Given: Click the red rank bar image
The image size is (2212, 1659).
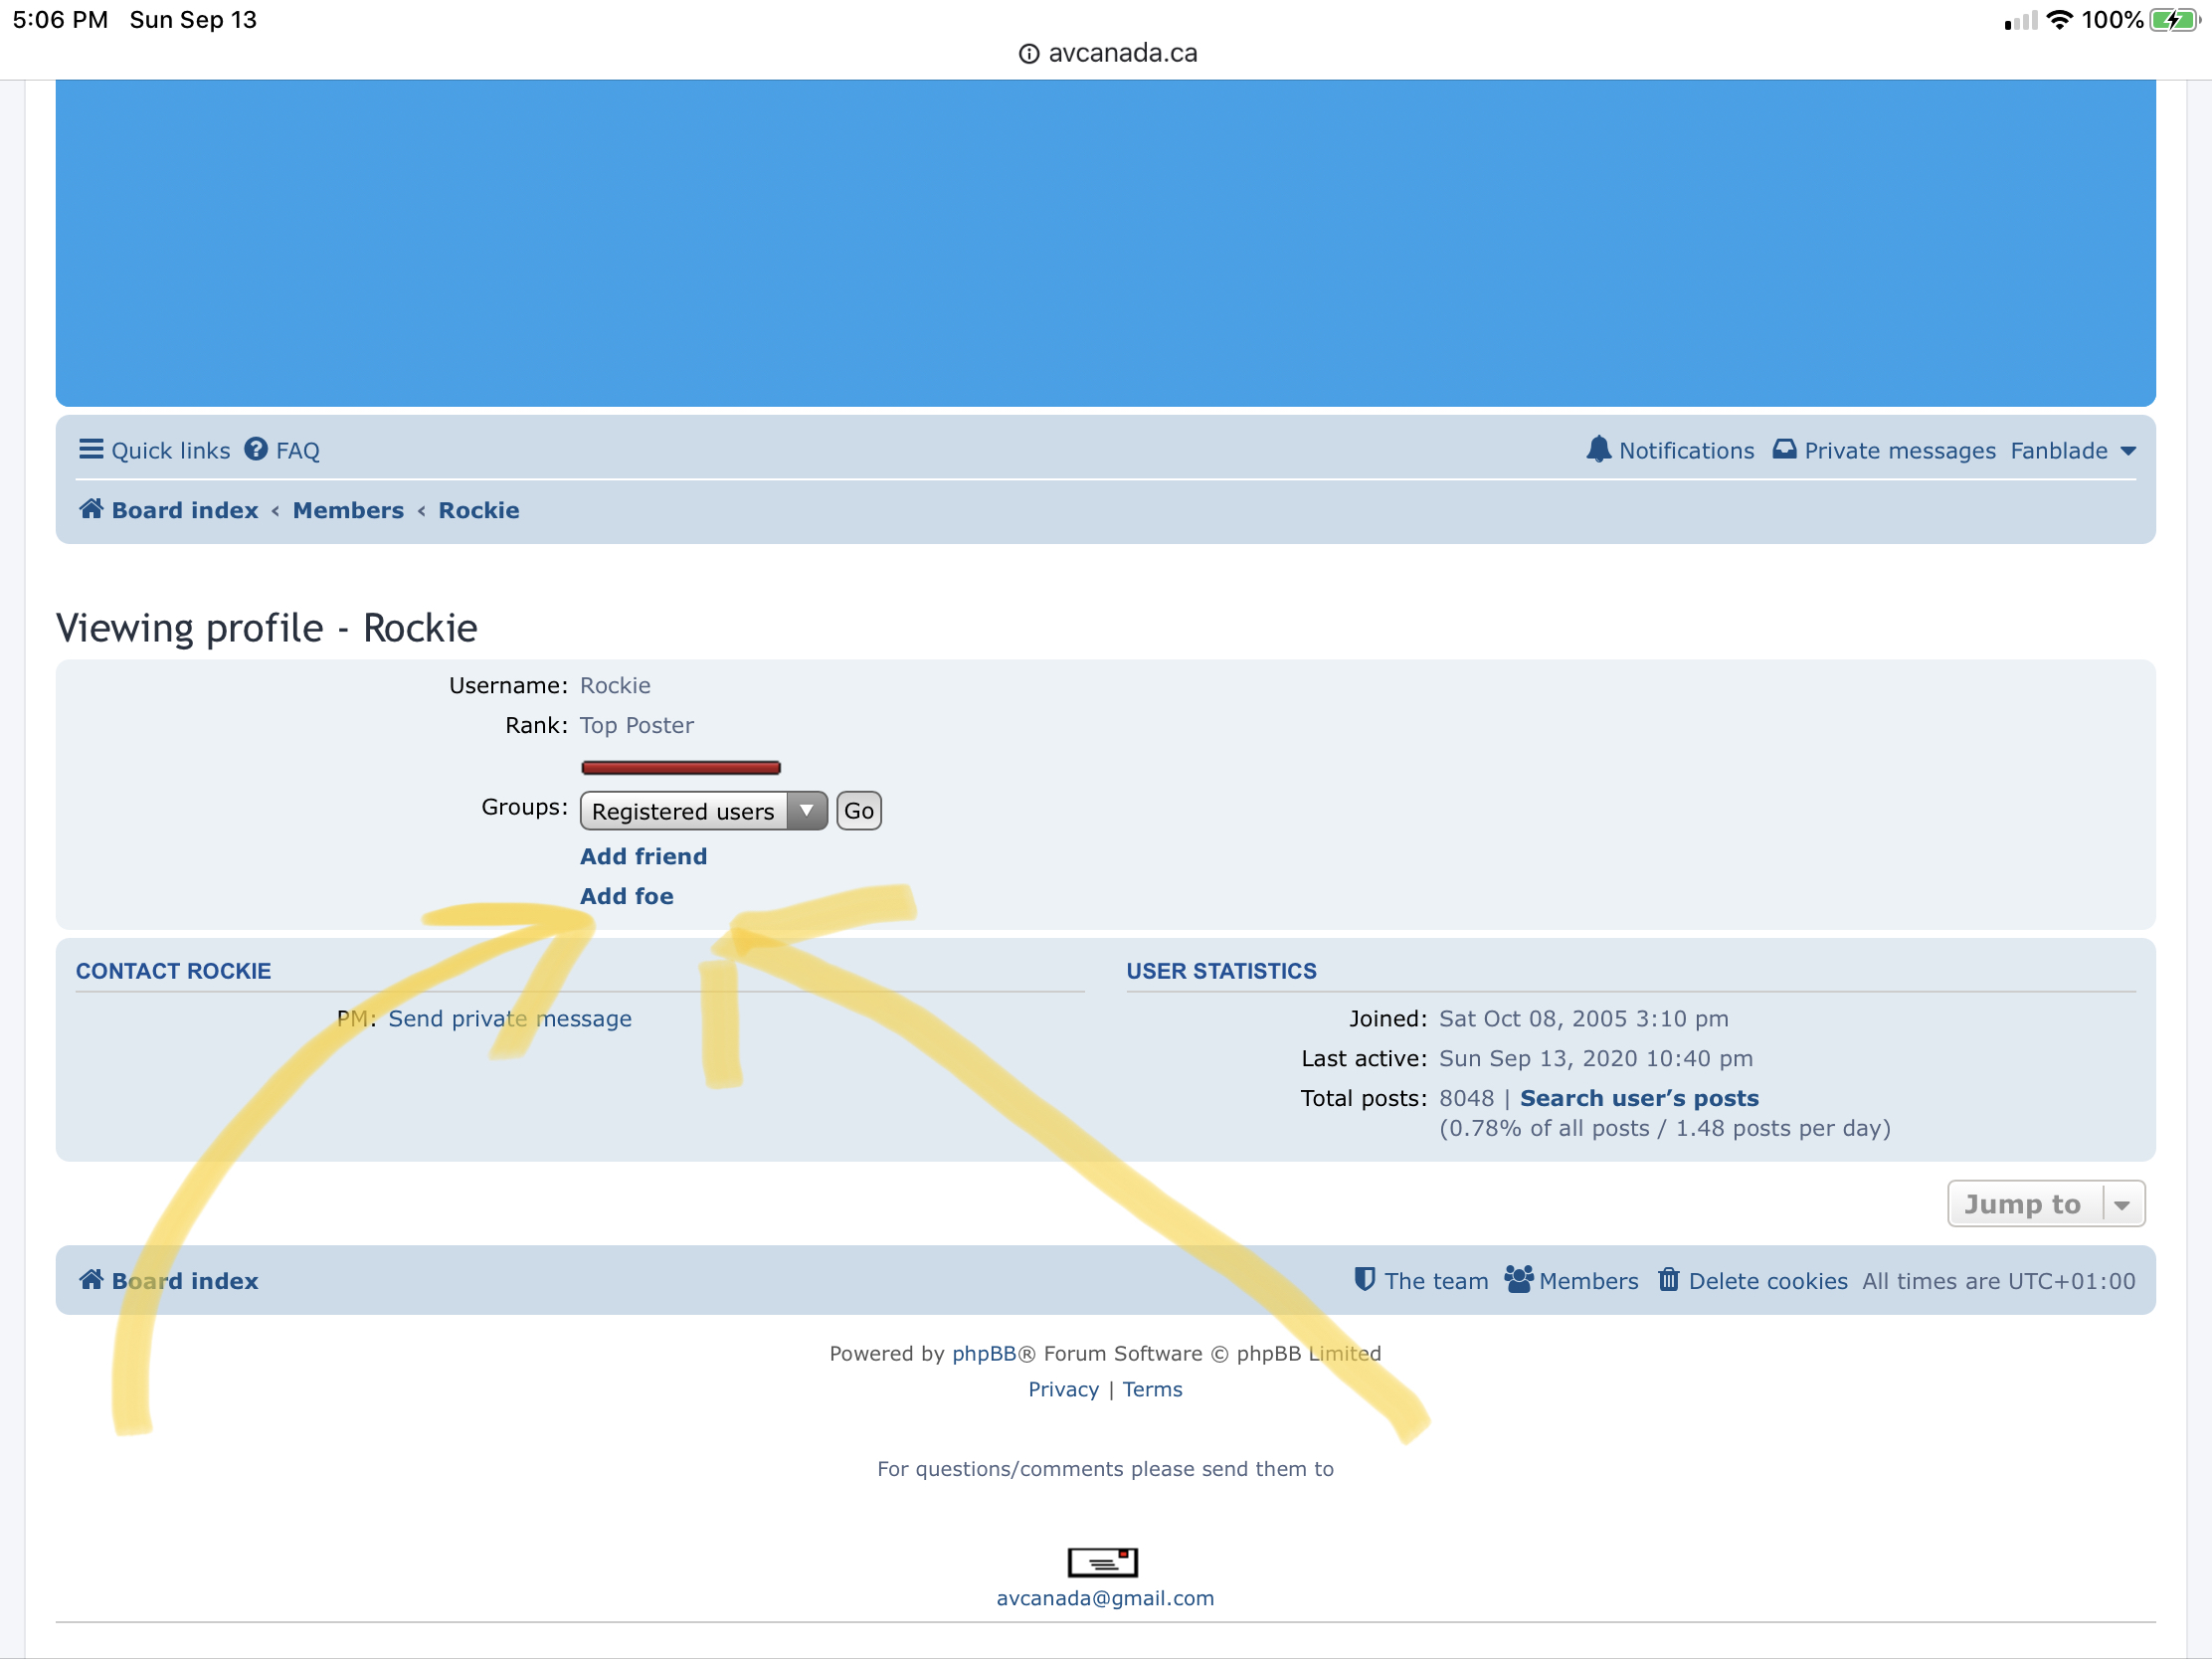Looking at the screenshot, I should tap(680, 767).
